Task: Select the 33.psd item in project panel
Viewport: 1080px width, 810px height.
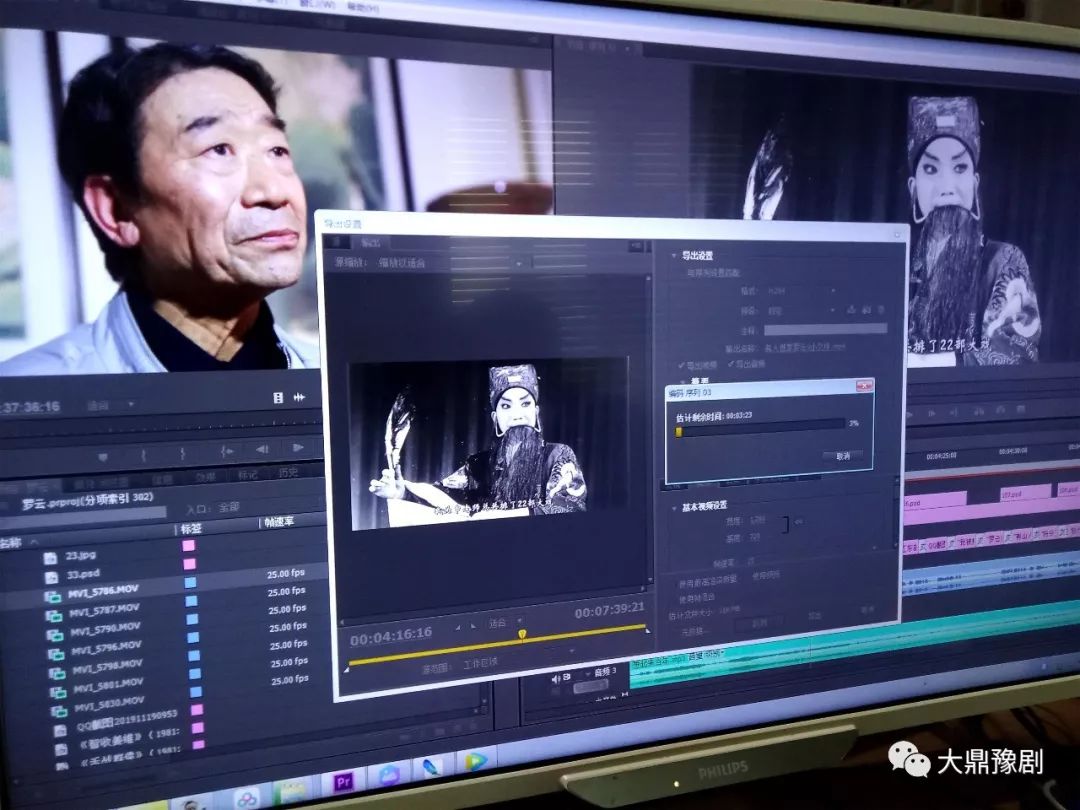Action: pos(83,574)
